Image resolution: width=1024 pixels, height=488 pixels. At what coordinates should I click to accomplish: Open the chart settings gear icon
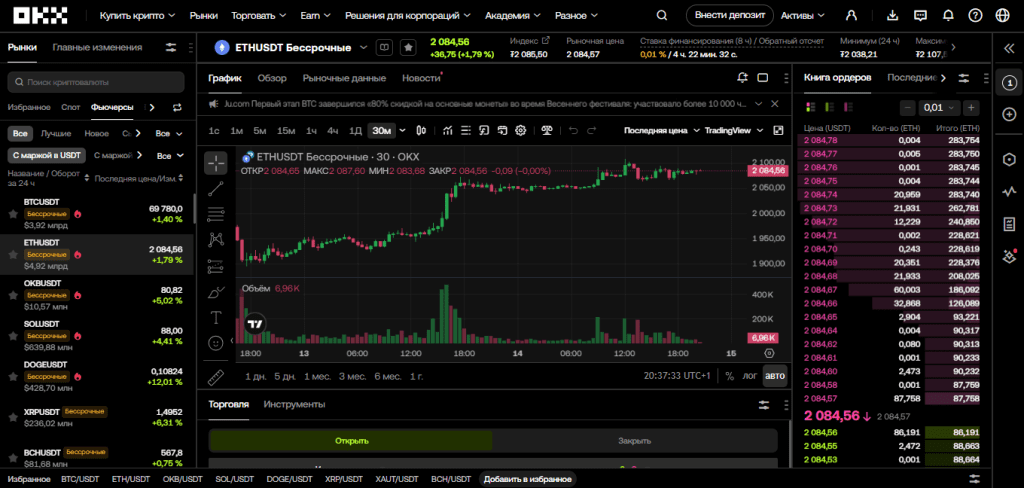coord(520,130)
